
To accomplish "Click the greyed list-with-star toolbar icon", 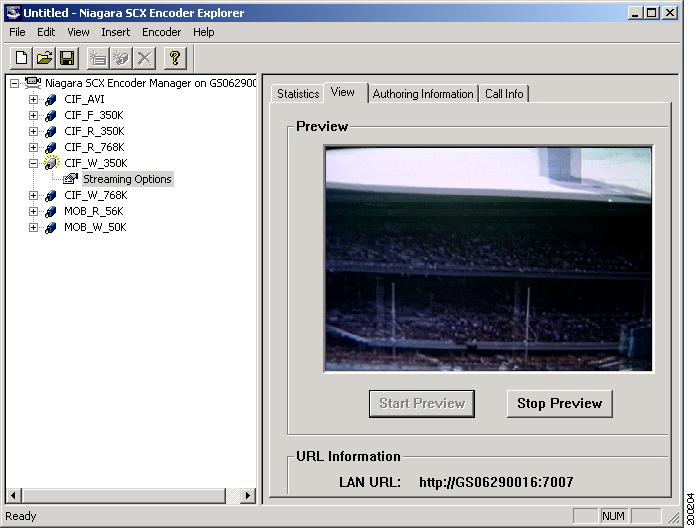I will (x=98, y=58).
